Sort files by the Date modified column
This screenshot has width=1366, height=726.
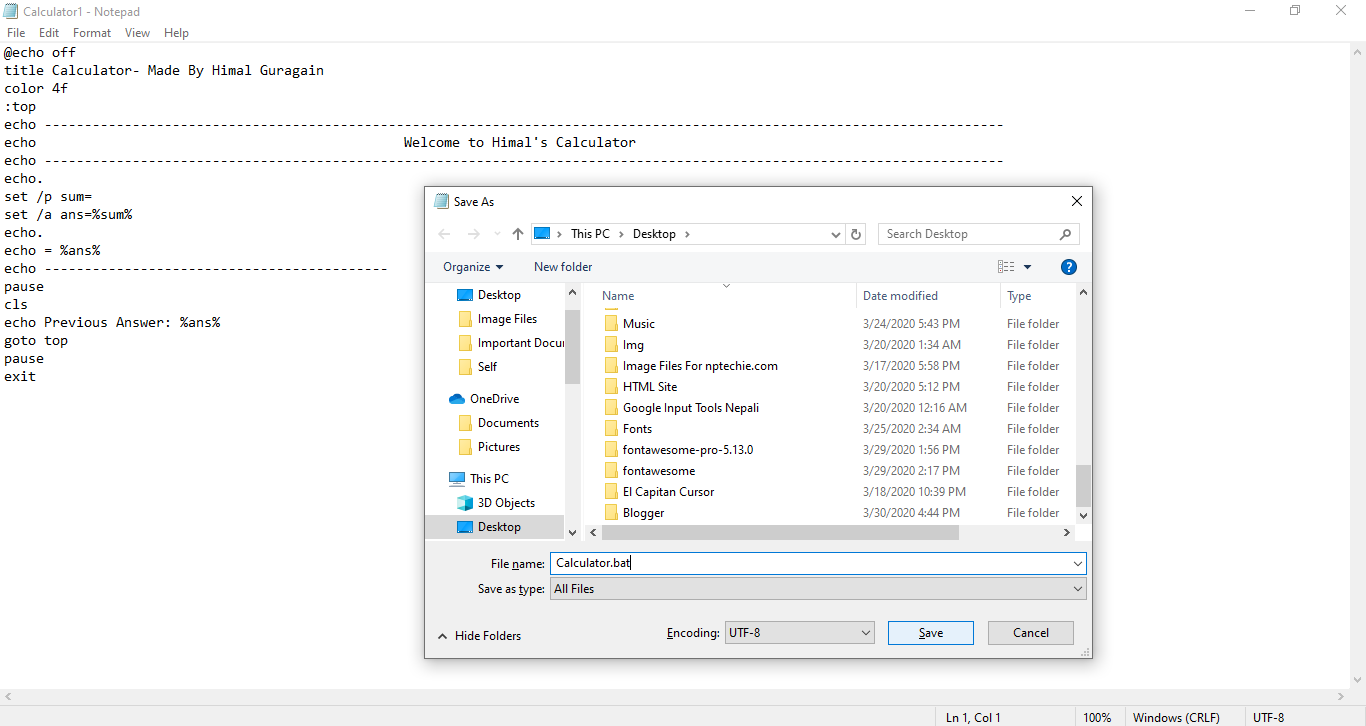tap(901, 295)
